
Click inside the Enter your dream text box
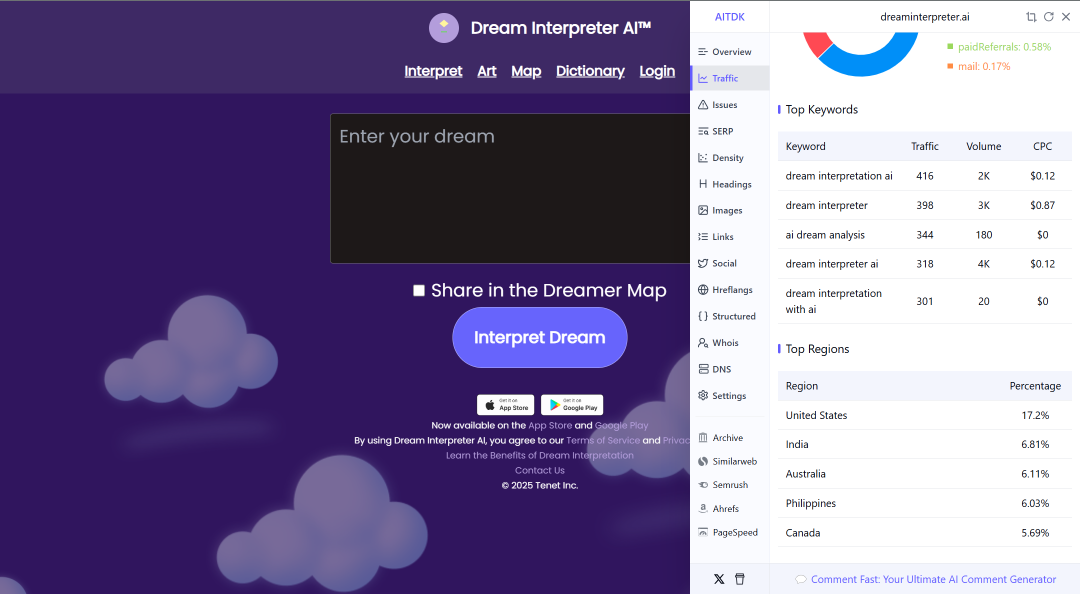[510, 188]
